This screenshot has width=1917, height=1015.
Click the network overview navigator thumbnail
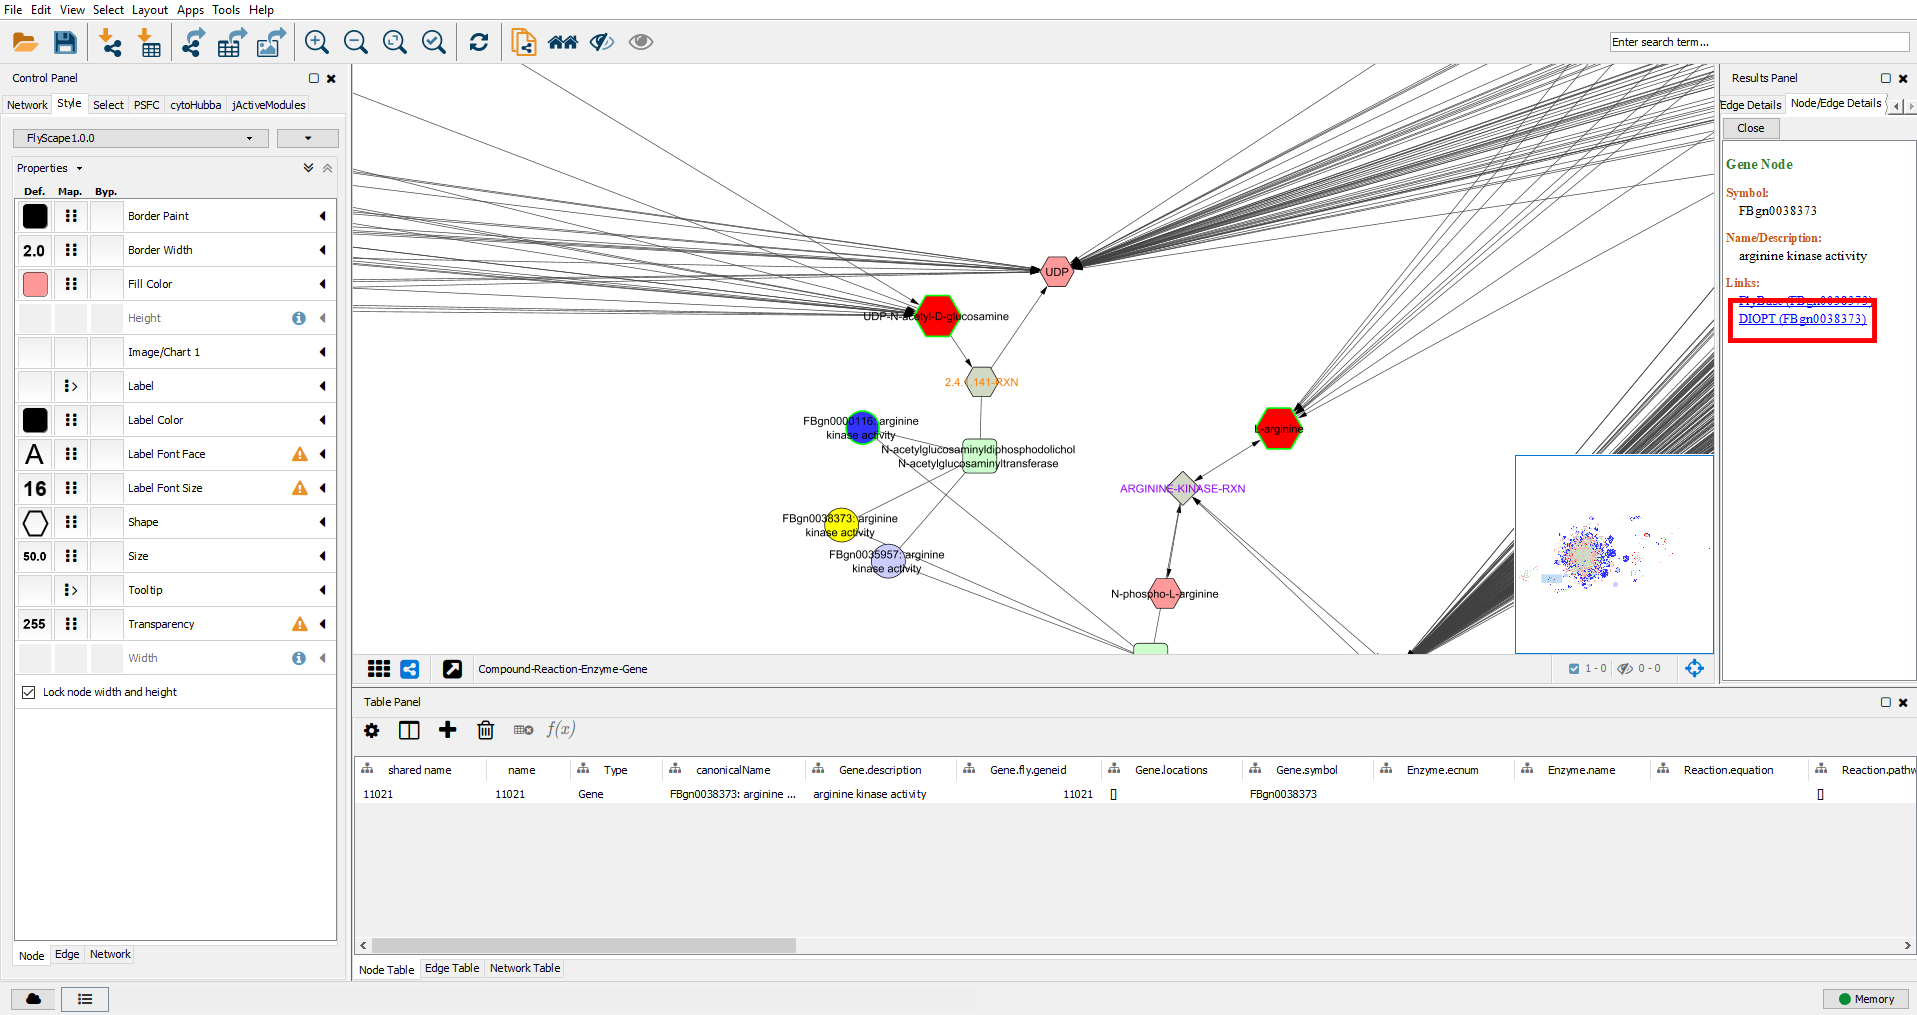(1614, 554)
